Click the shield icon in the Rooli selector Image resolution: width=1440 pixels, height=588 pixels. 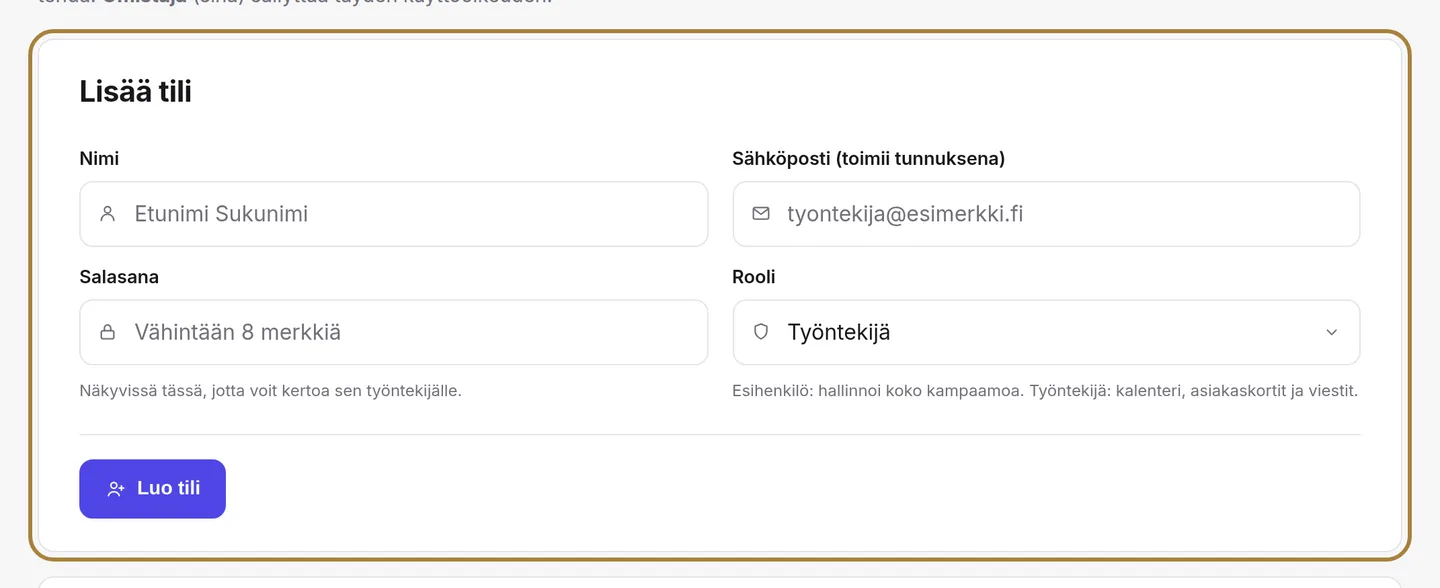[761, 332]
